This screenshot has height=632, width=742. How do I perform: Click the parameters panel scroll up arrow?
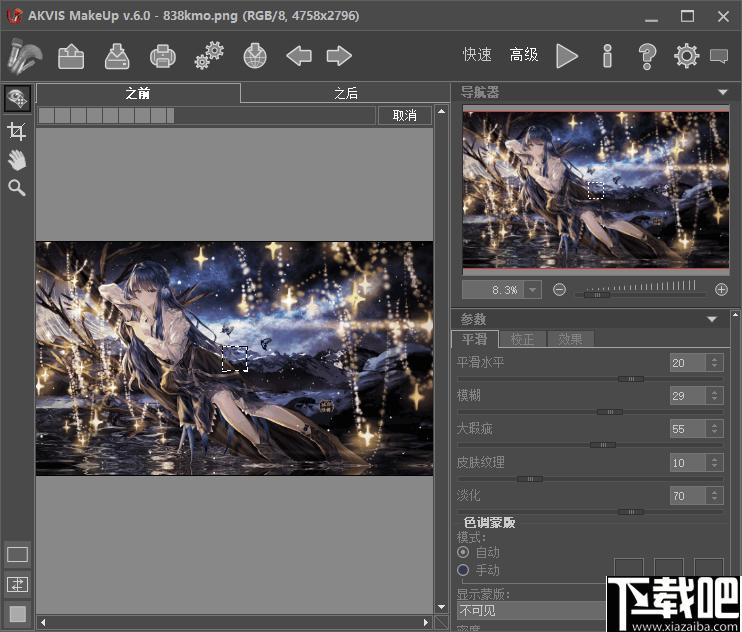coord(735,315)
